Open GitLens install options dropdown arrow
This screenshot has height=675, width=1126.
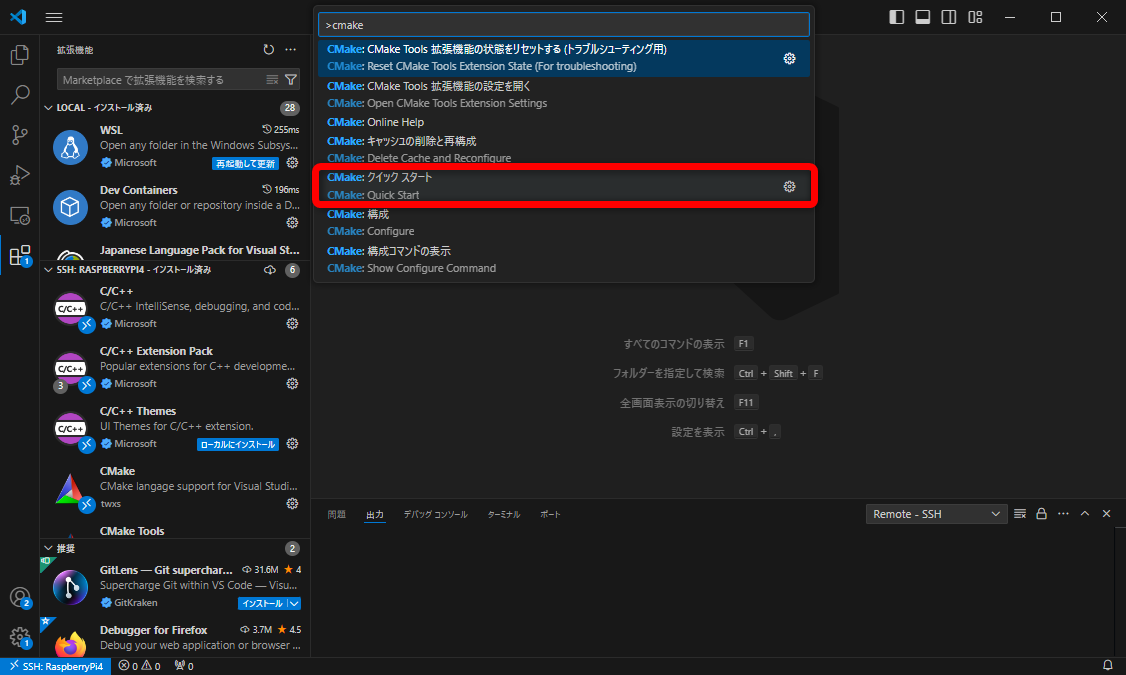(294, 604)
